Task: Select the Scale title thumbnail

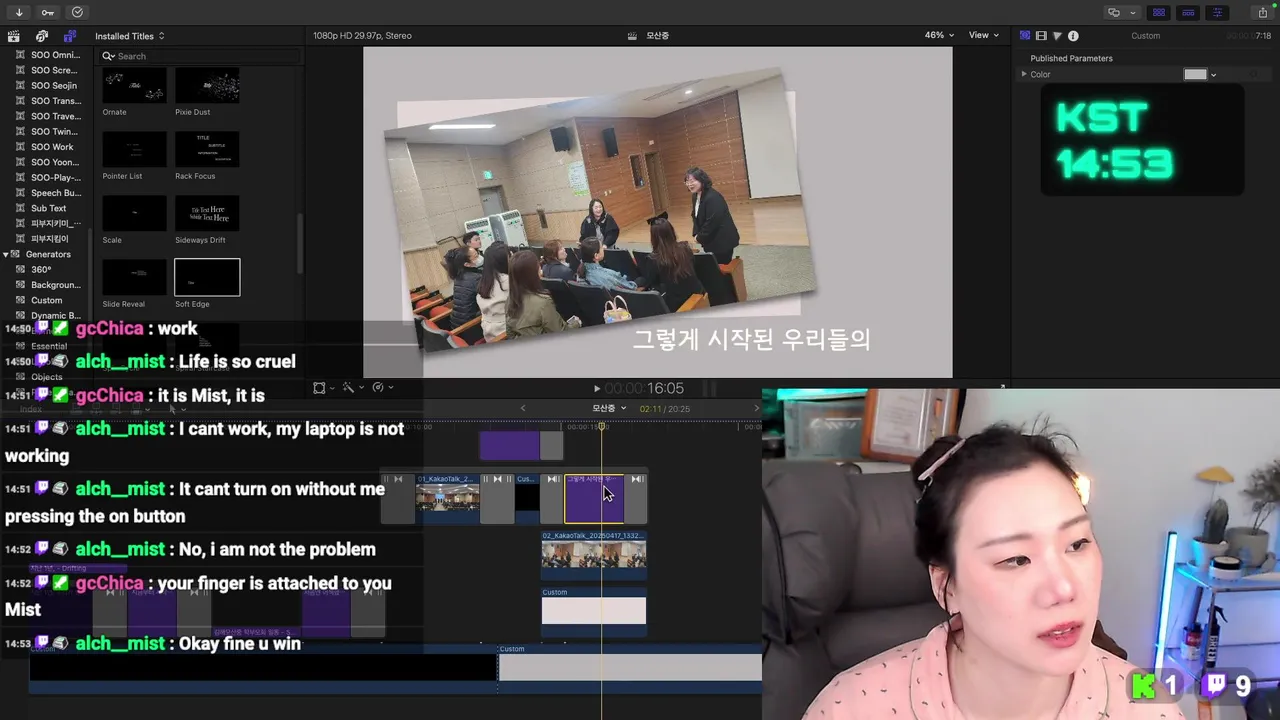Action: coord(134,213)
